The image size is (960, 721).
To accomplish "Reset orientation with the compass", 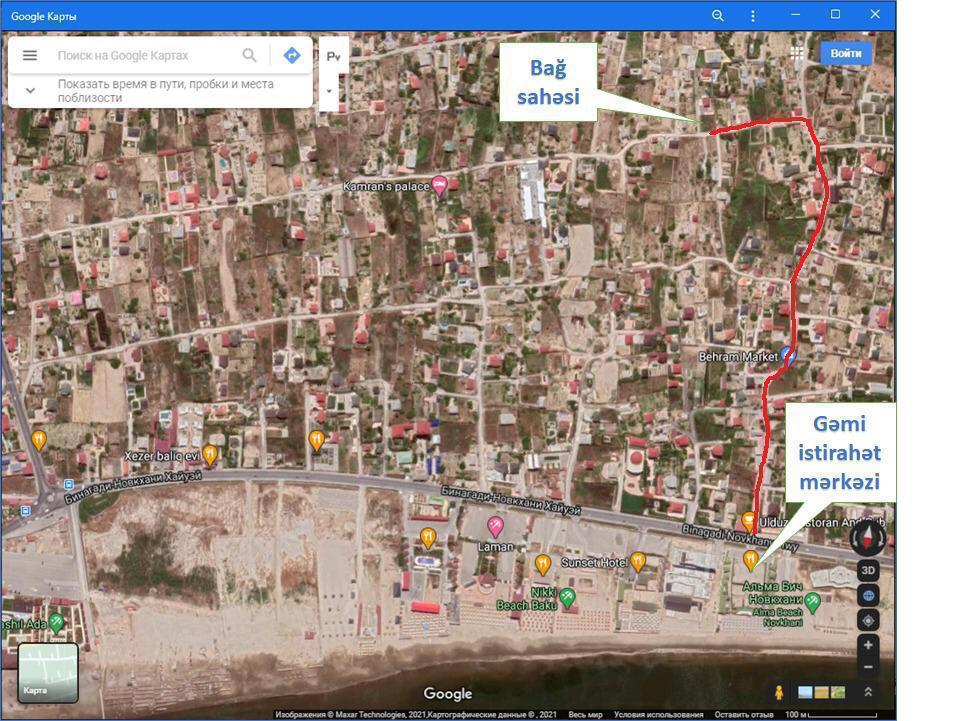I will (866, 539).
